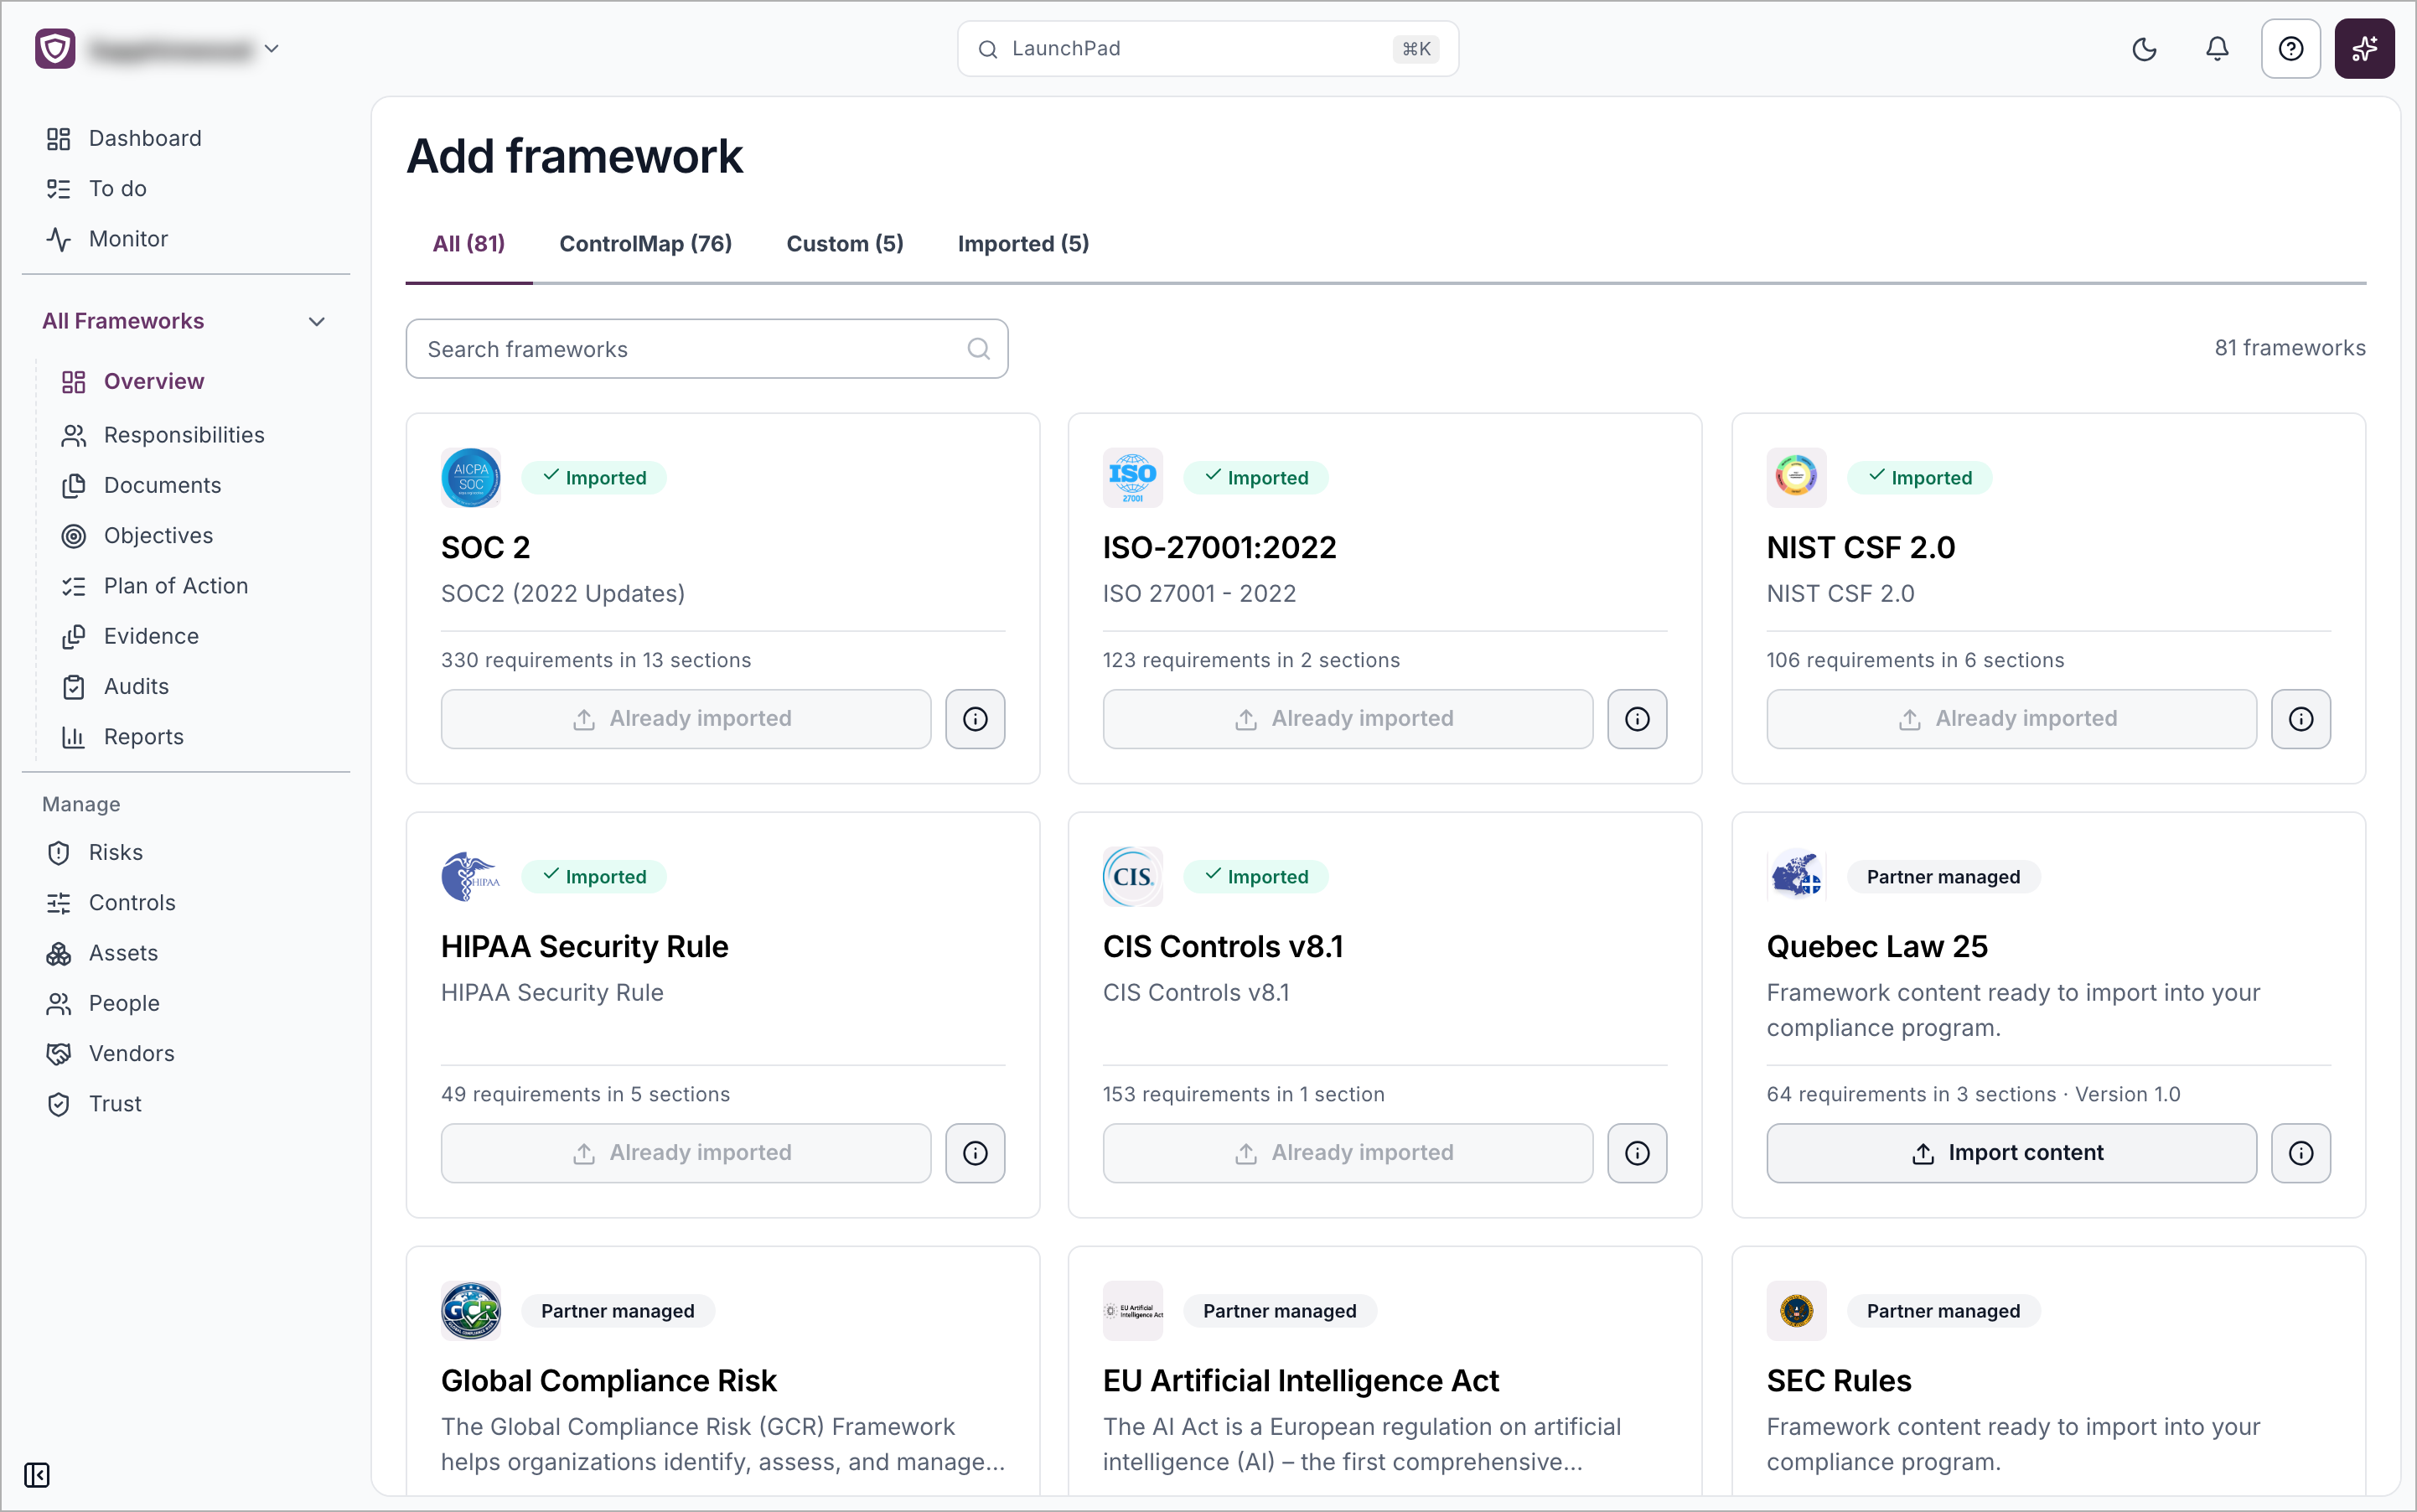This screenshot has width=2417, height=1512.
Task: Select the All (81) tab
Action: pyautogui.click(x=468, y=244)
